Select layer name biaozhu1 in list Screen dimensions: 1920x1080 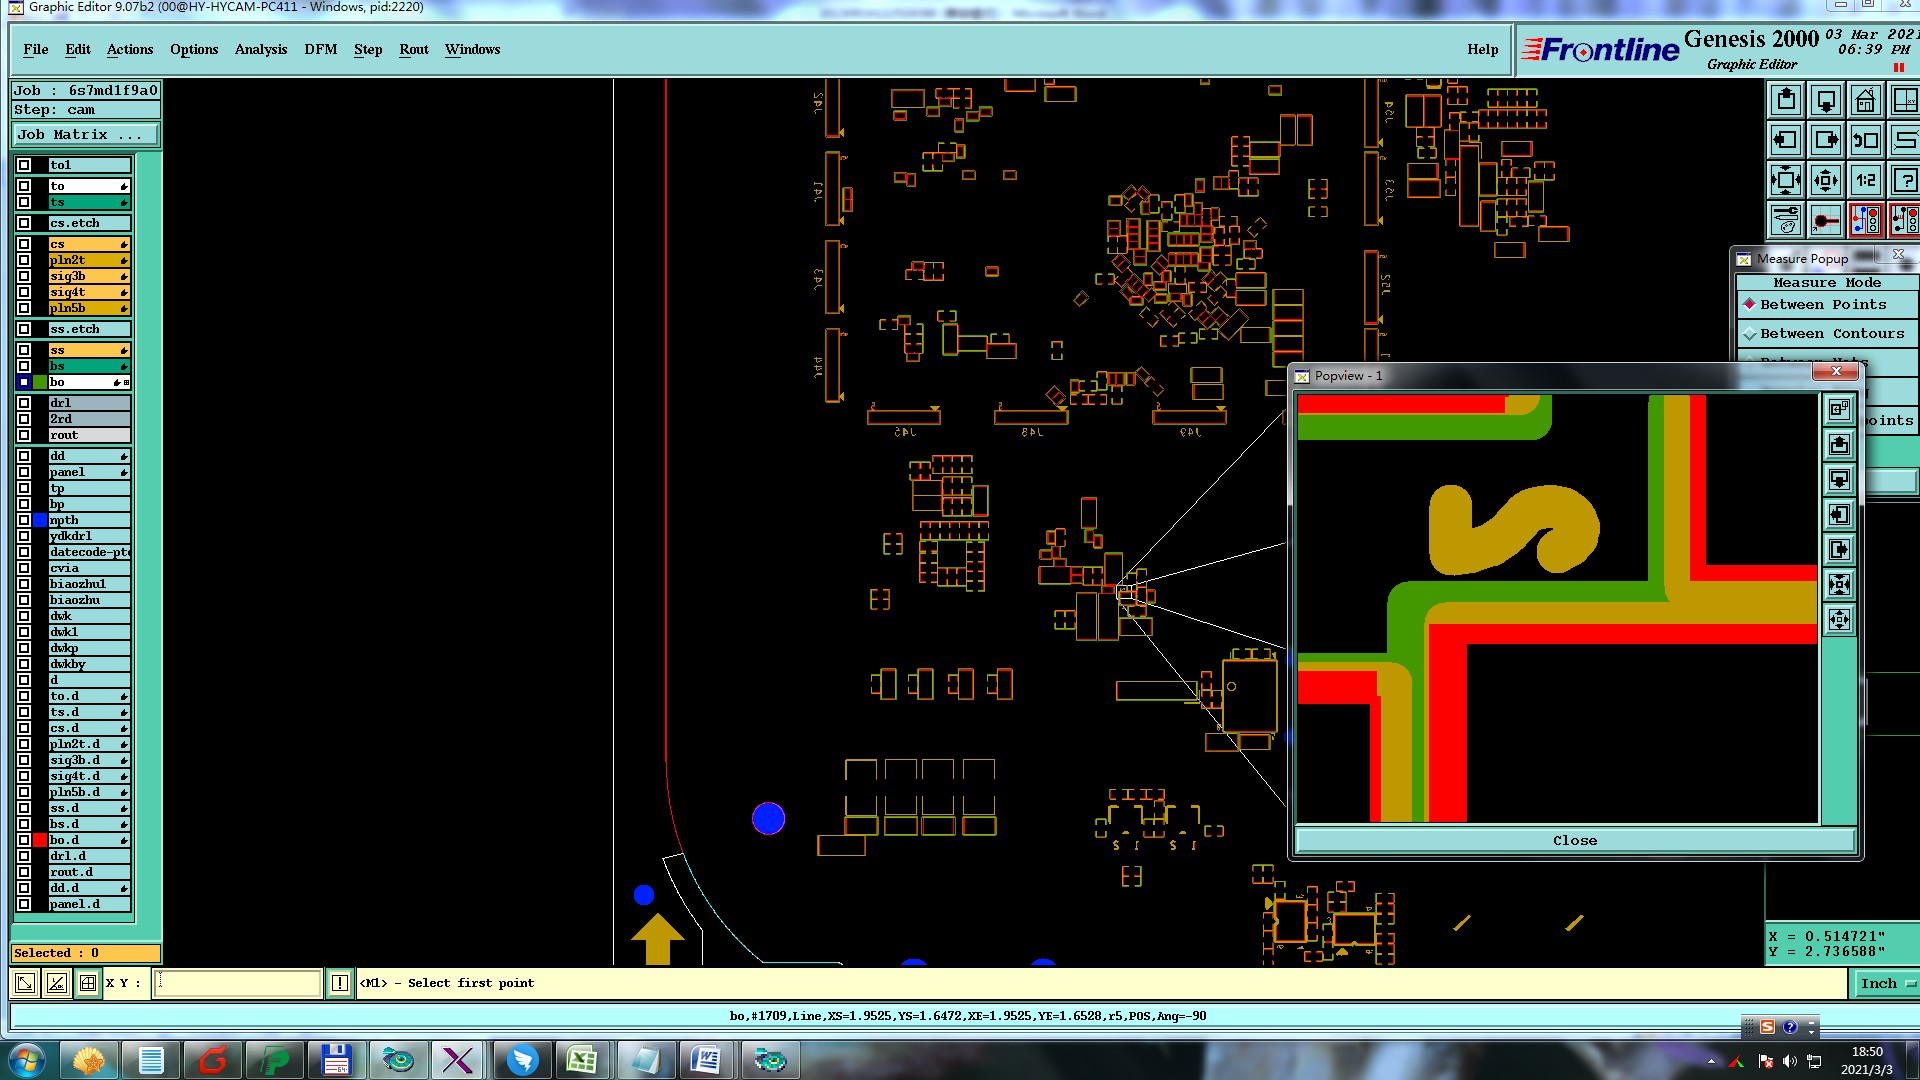point(89,584)
